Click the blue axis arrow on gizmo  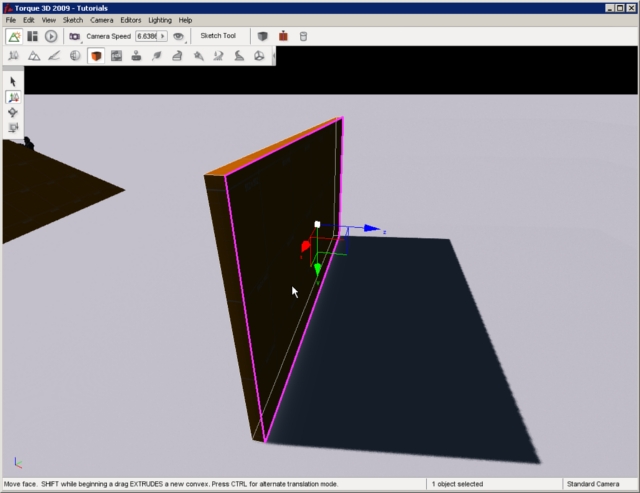pos(371,229)
